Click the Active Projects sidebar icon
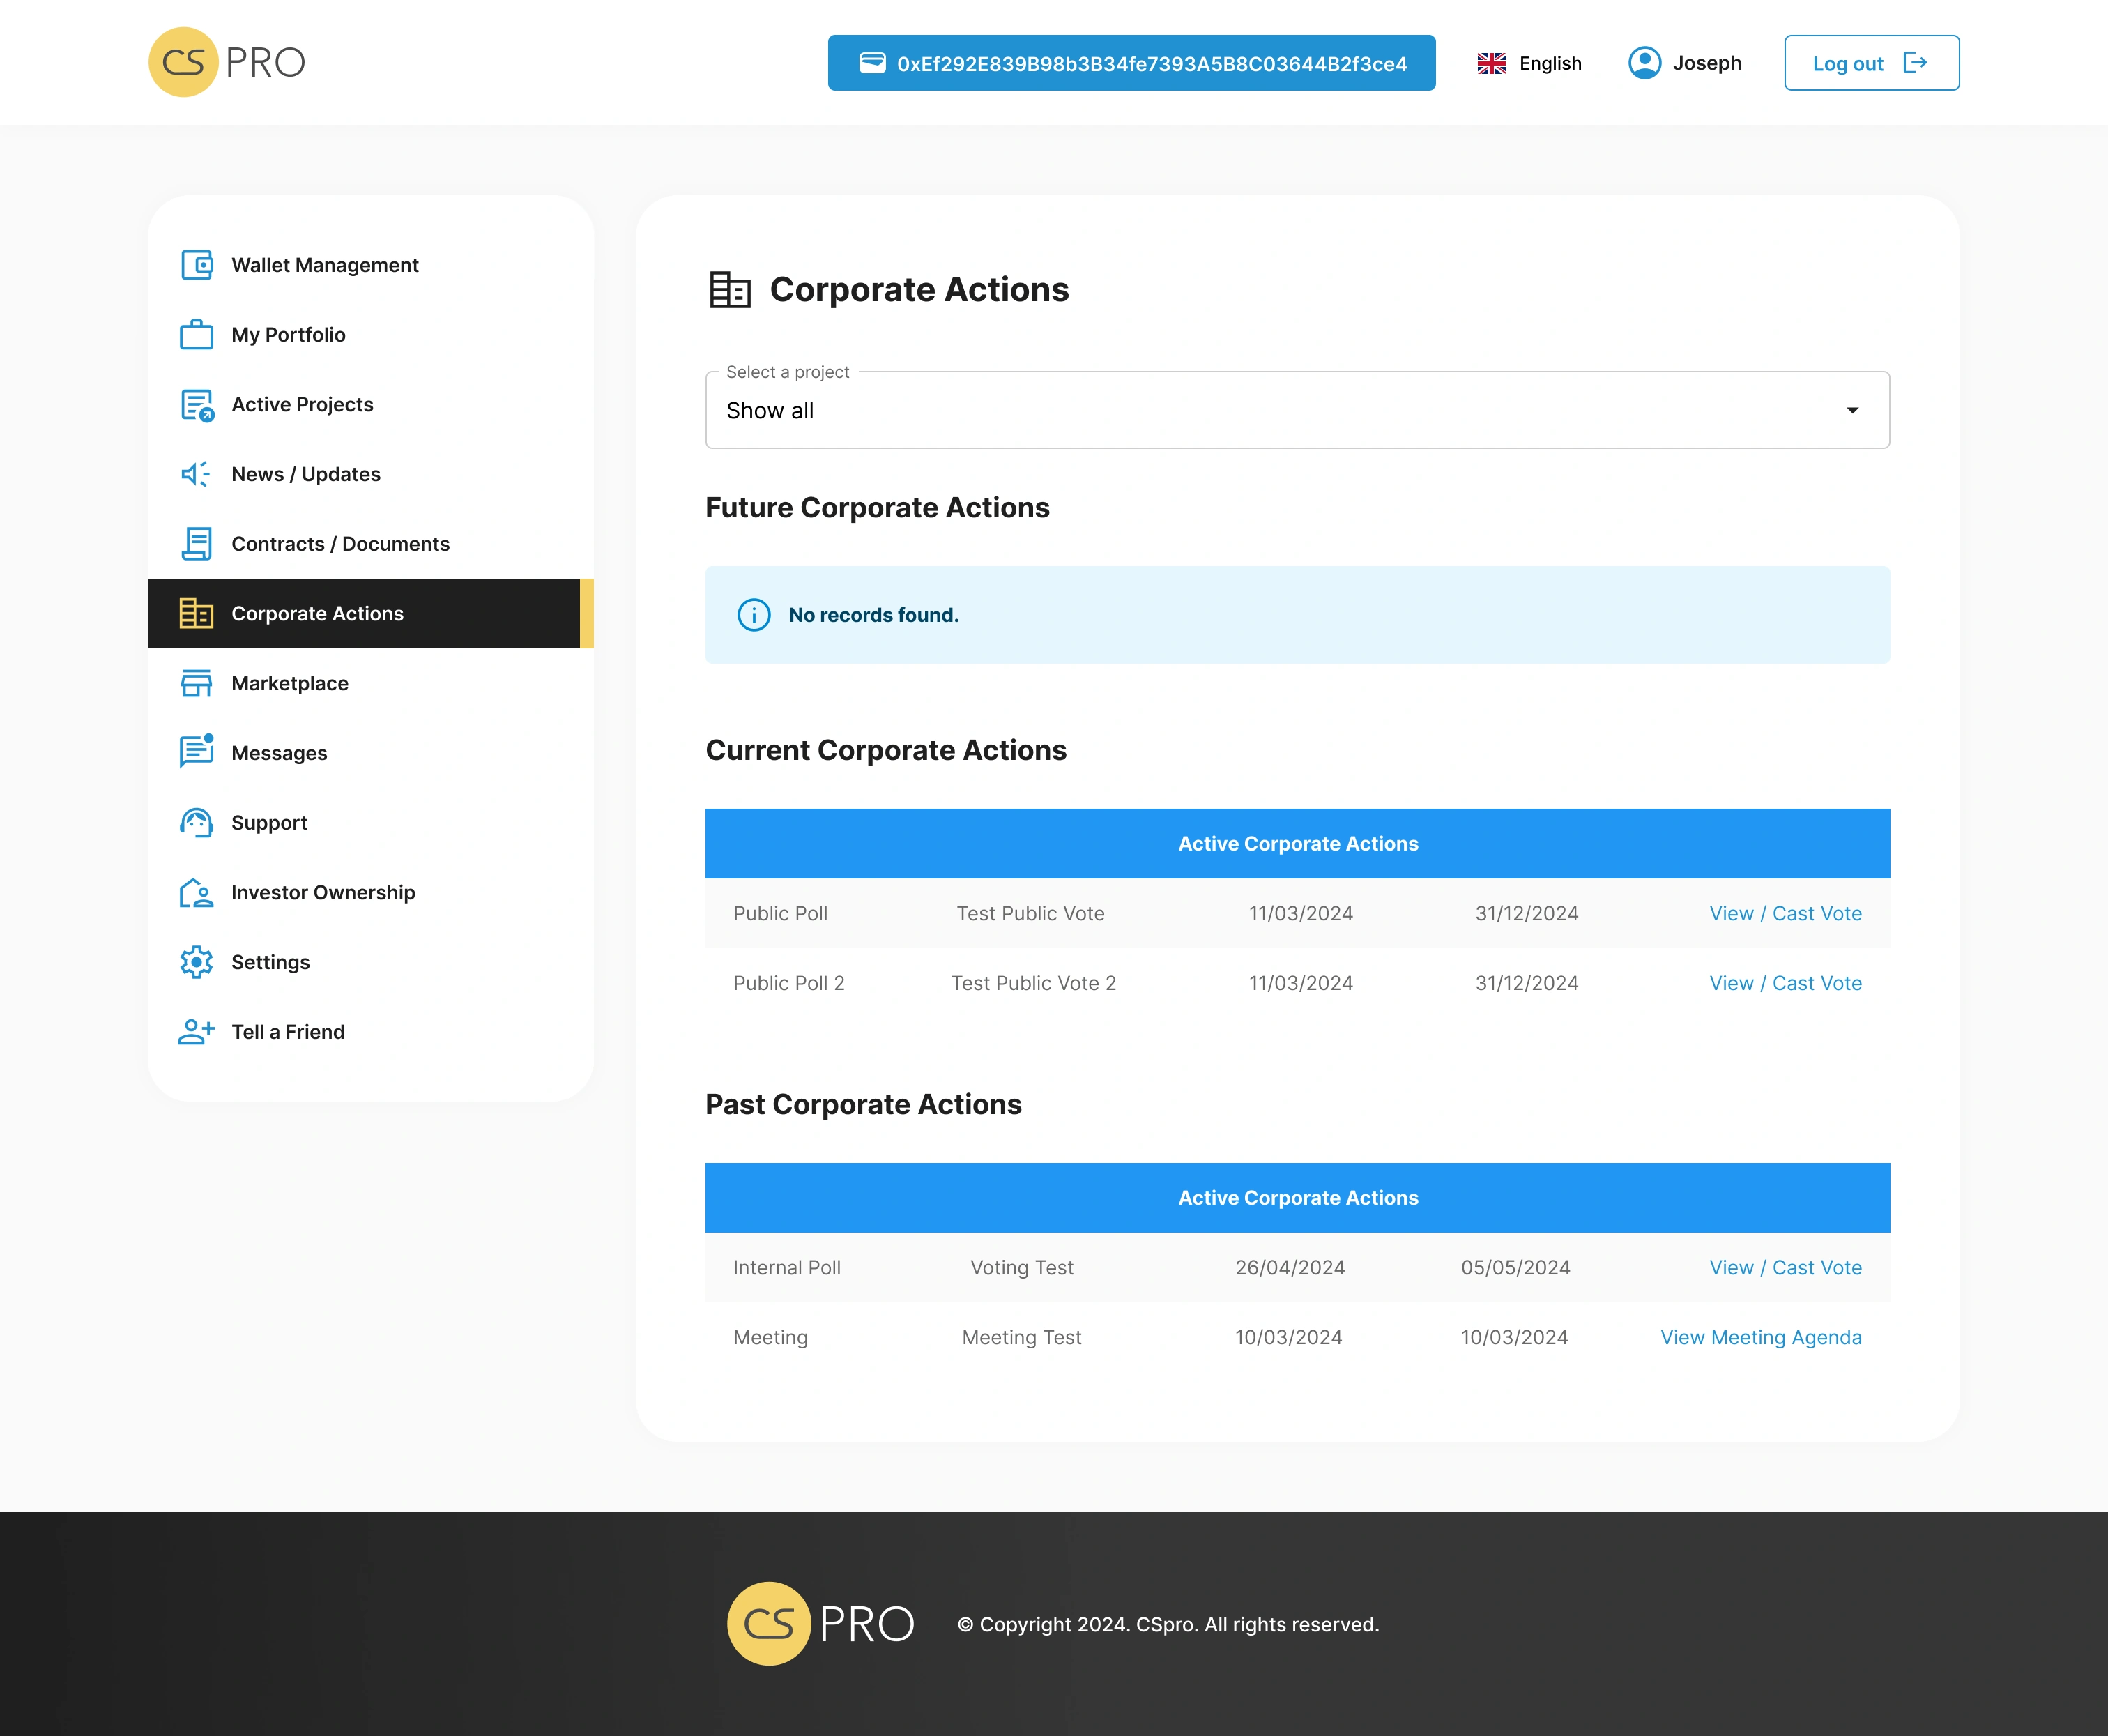 tap(197, 405)
